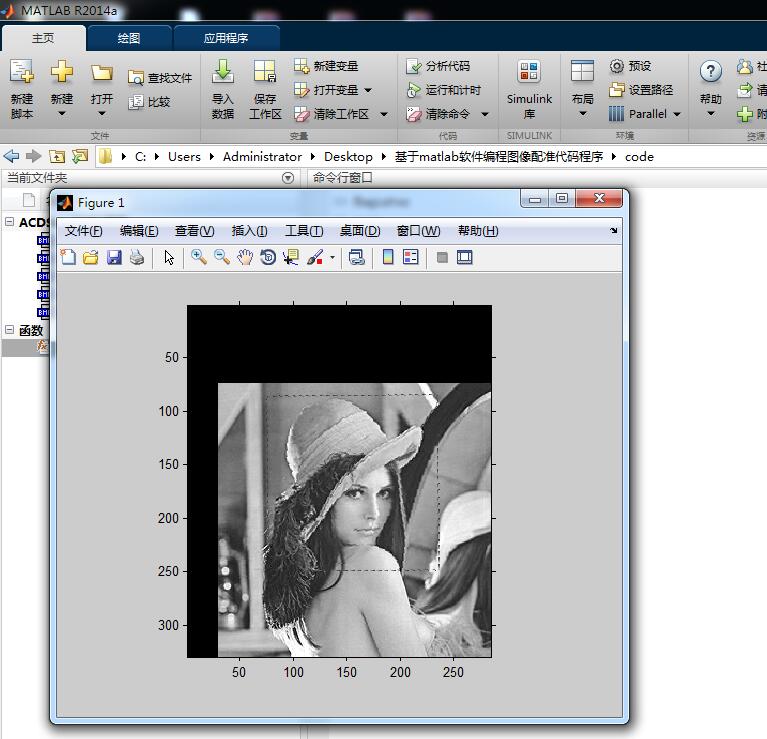The width and height of the screenshot is (767, 739).
Task: Open the Edit (编辑) menu in Figure 1
Action: pyautogui.click(x=139, y=231)
